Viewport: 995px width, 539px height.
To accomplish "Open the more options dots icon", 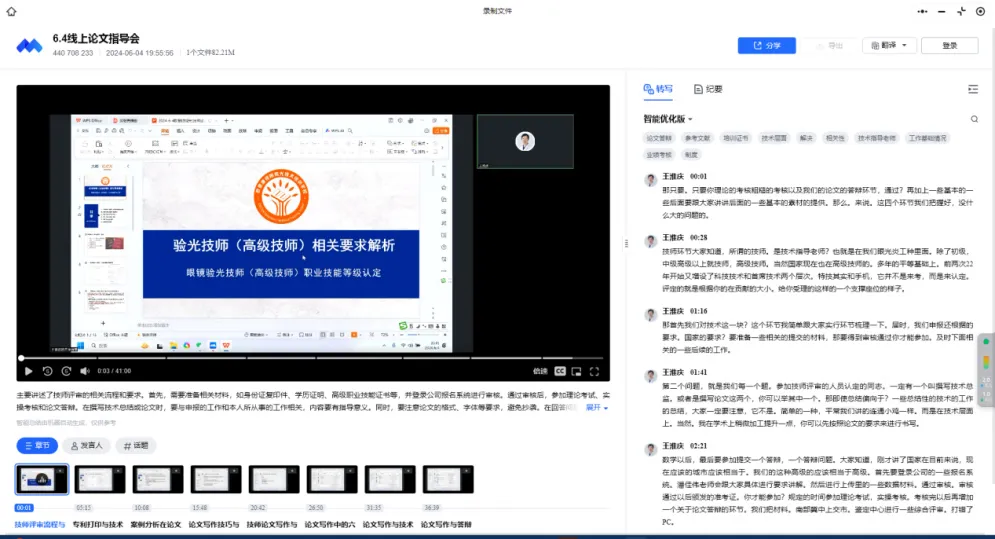I will click(922, 11).
